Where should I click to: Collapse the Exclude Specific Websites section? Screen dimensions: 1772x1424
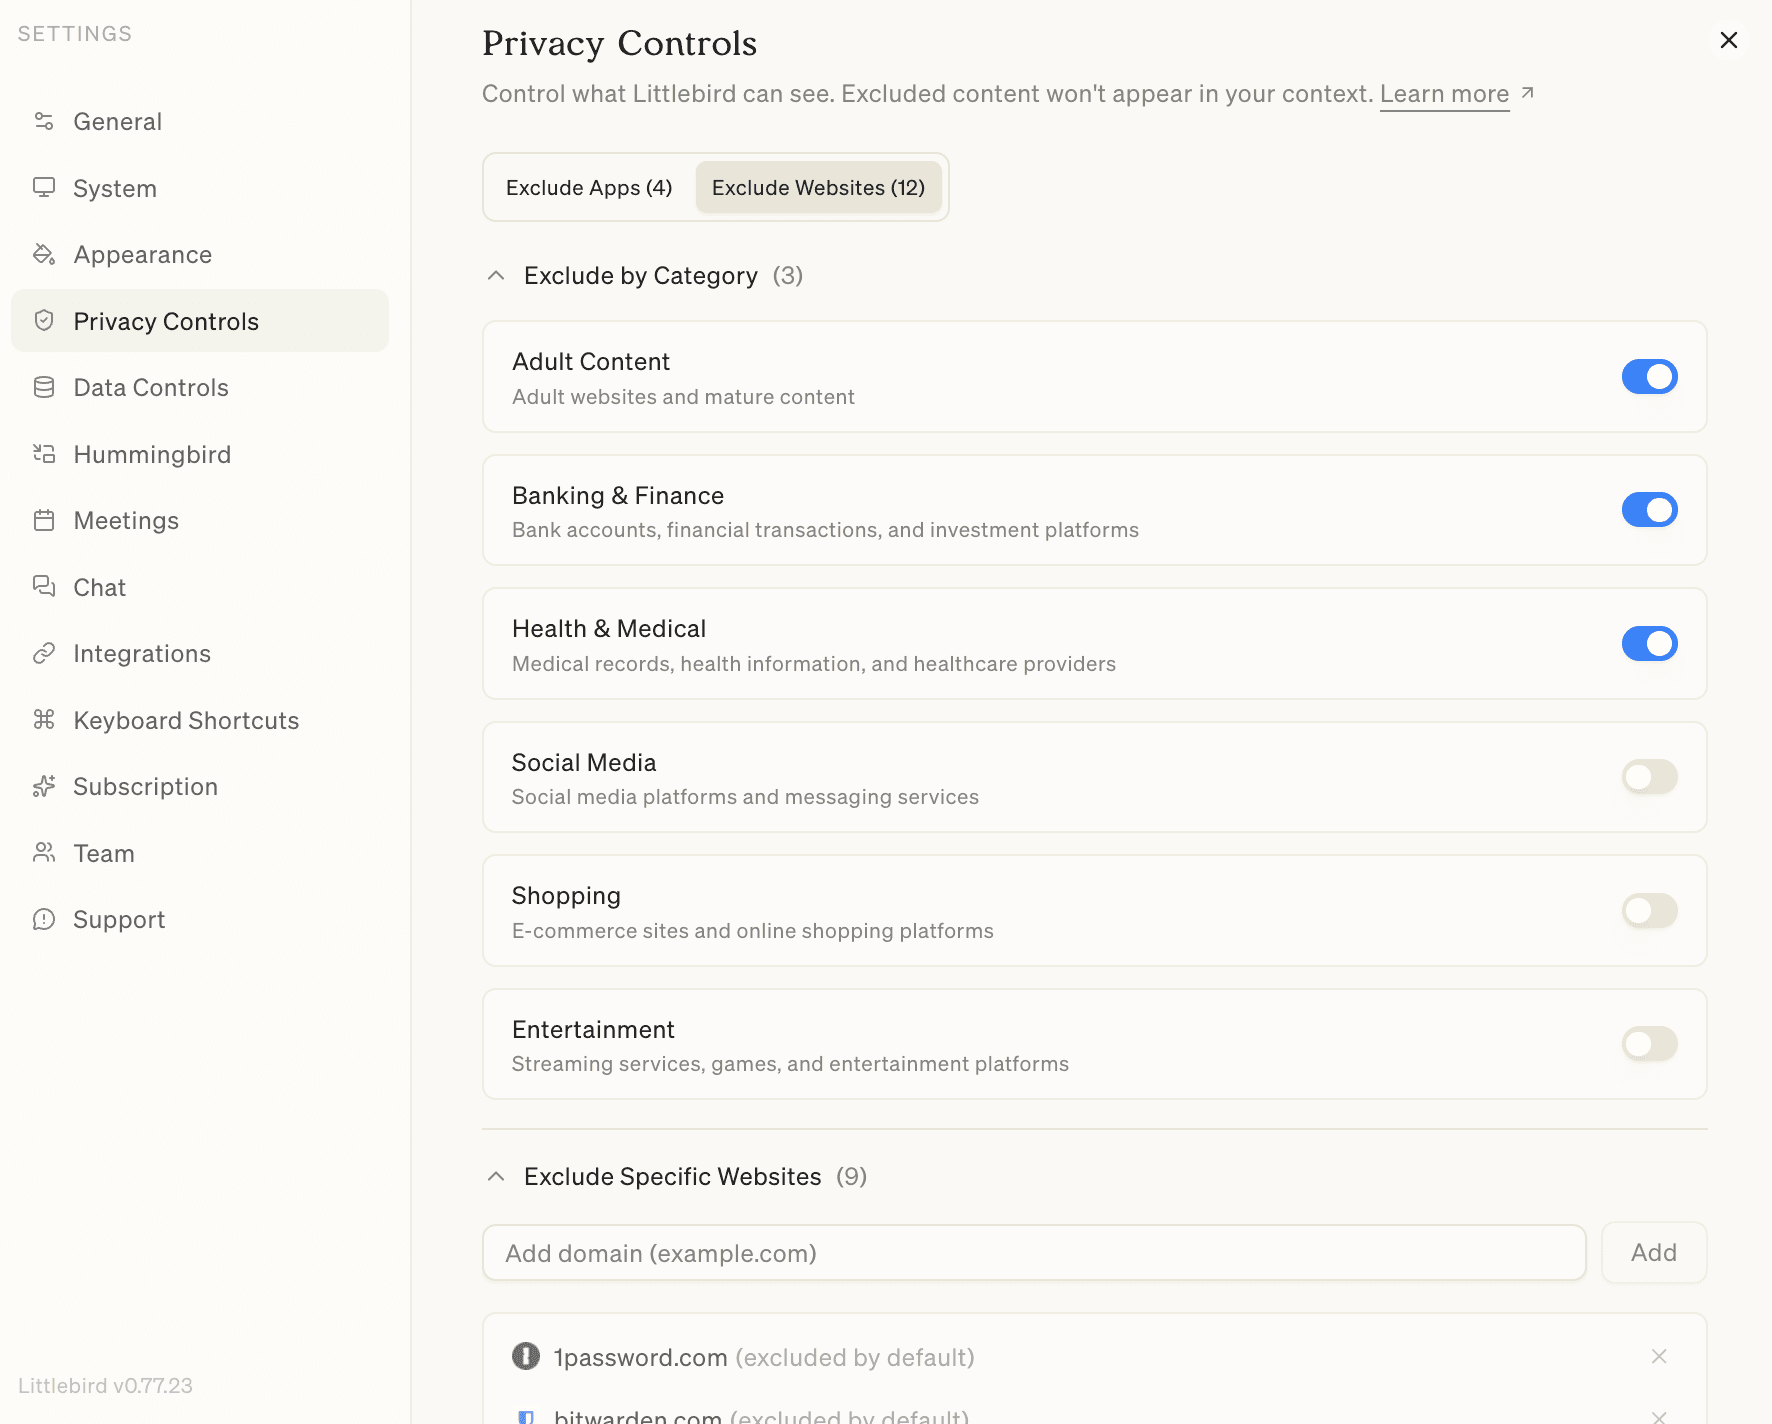tap(496, 1177)
